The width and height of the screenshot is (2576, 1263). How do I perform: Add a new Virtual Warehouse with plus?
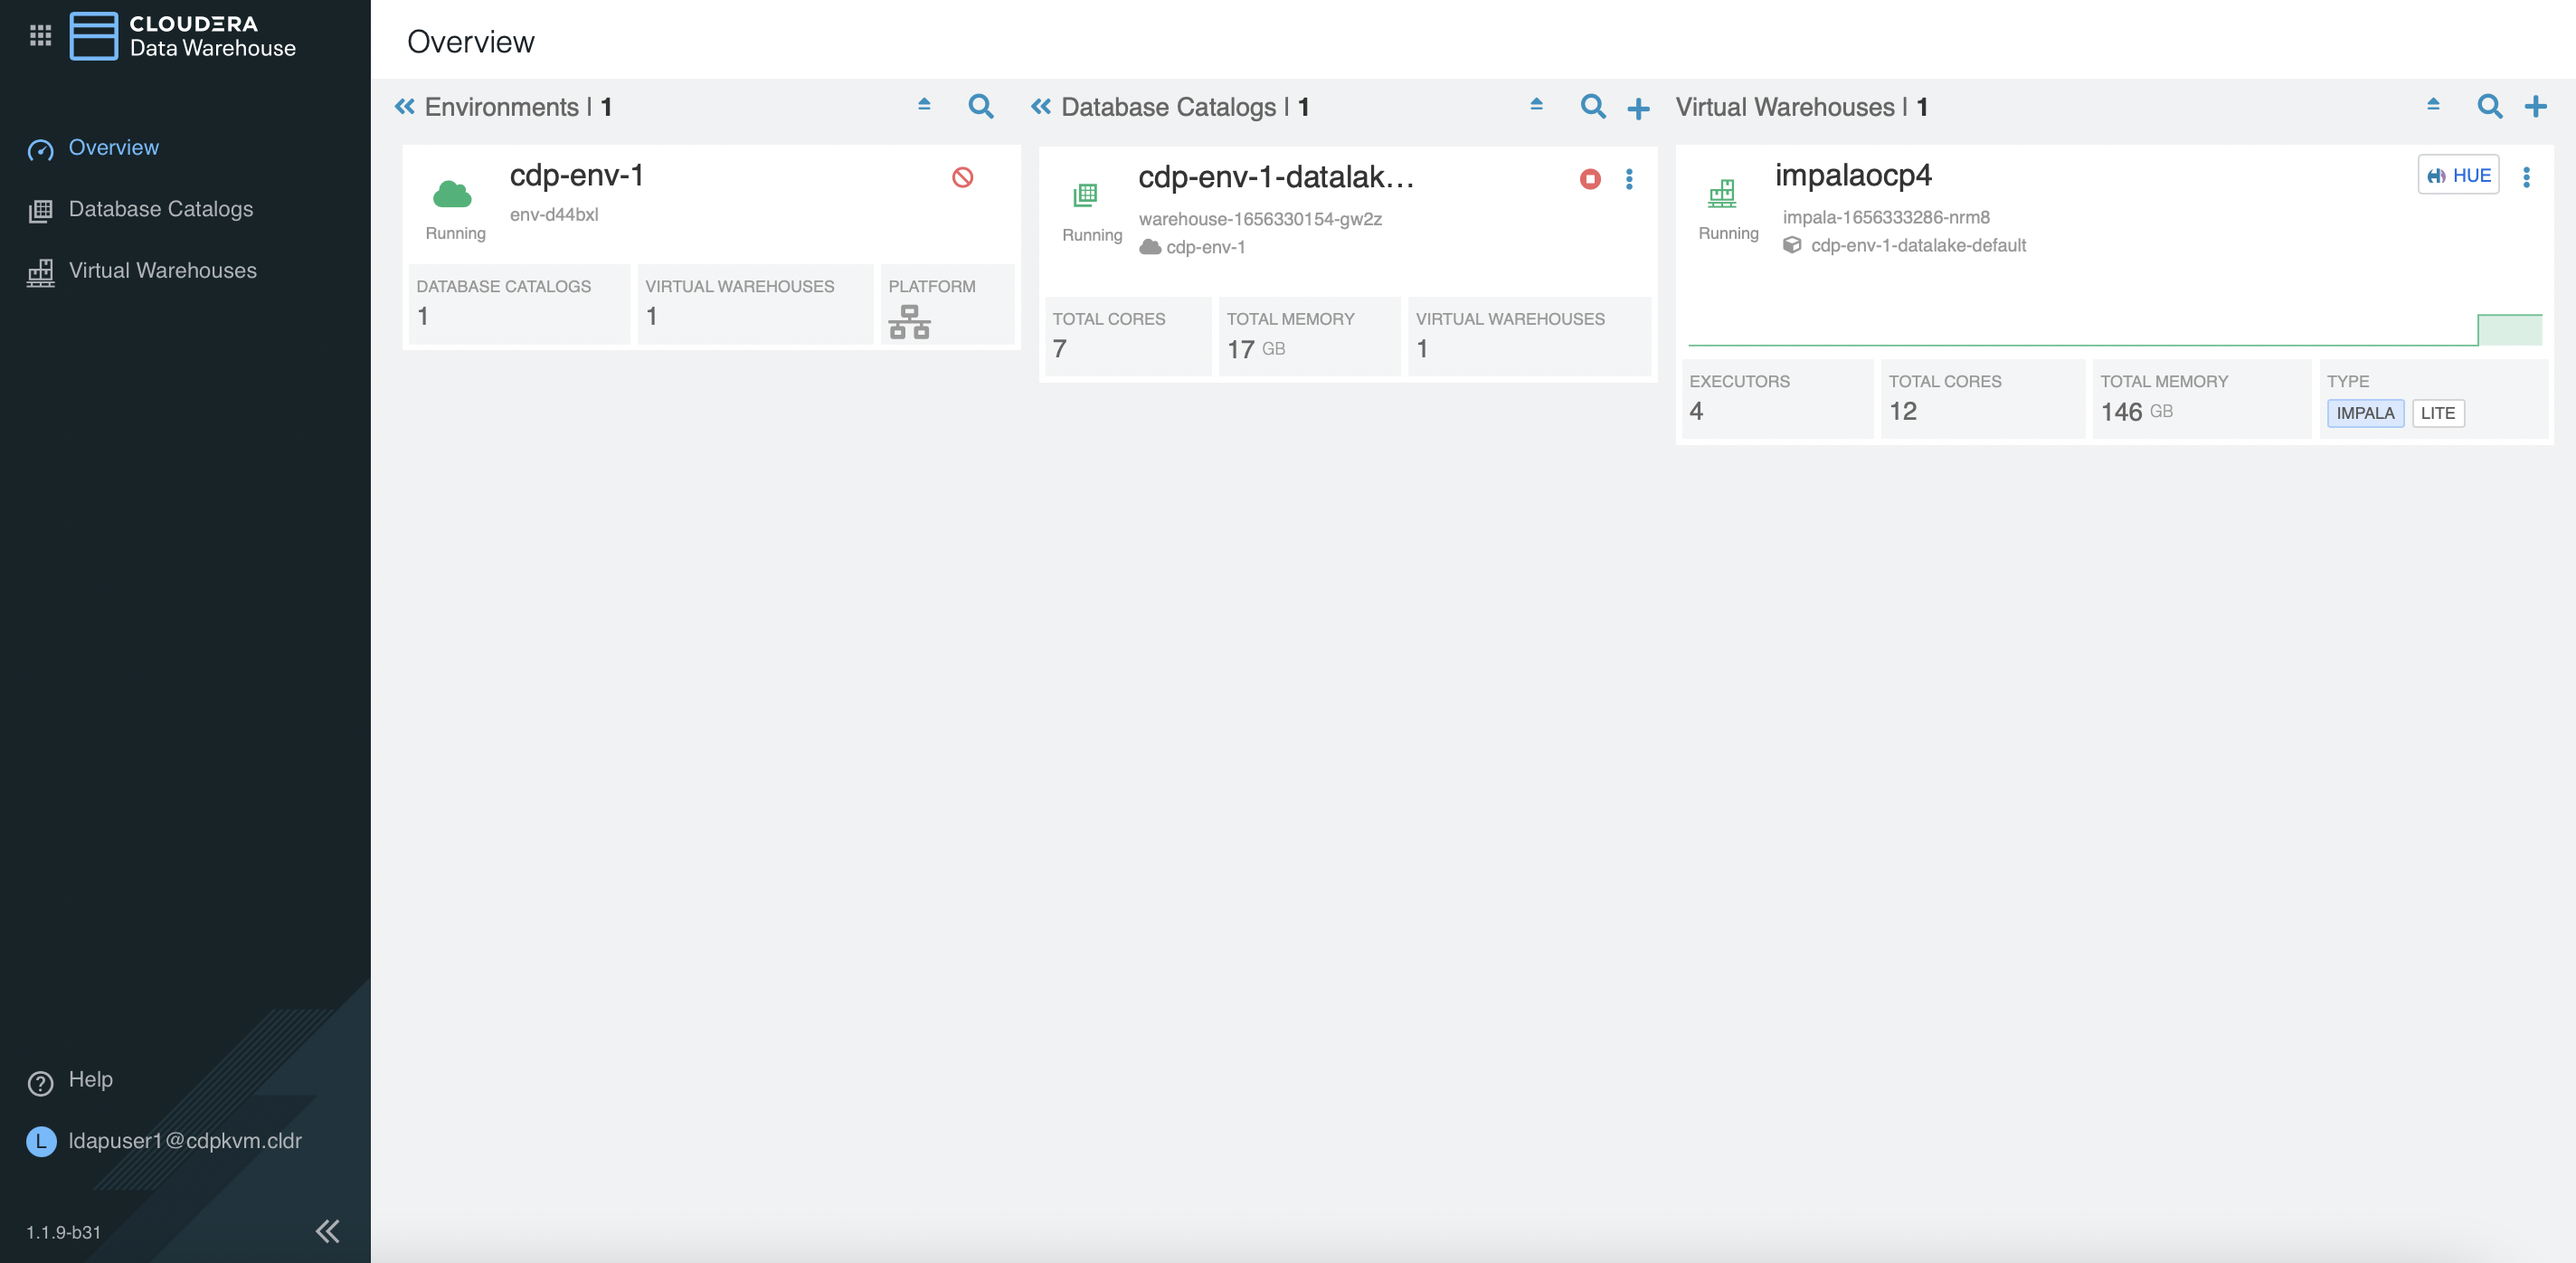point(2535,106)
